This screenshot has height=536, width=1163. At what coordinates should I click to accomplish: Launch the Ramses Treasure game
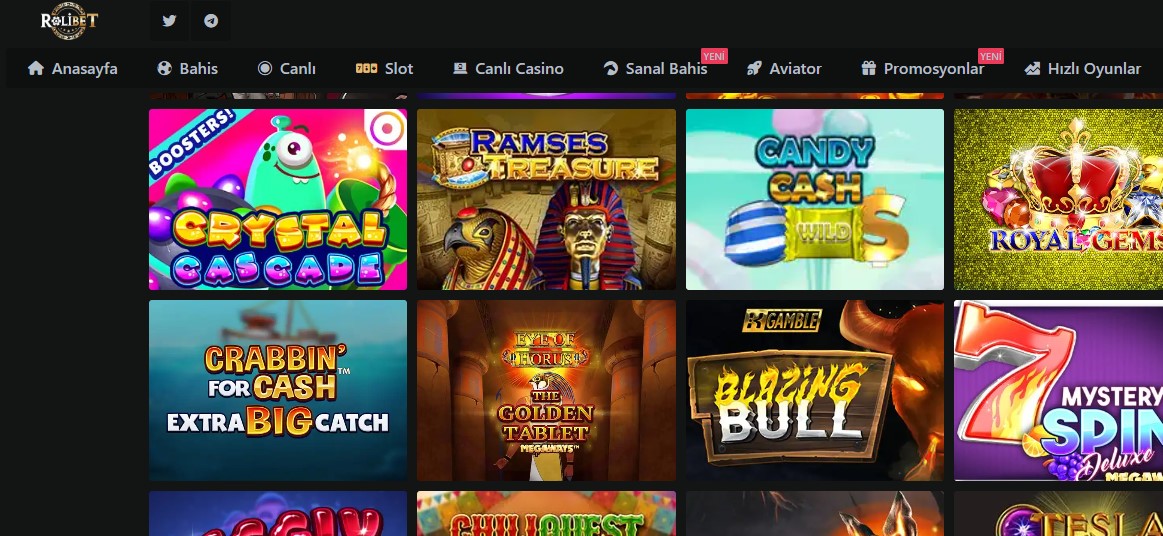click(547, 199)
